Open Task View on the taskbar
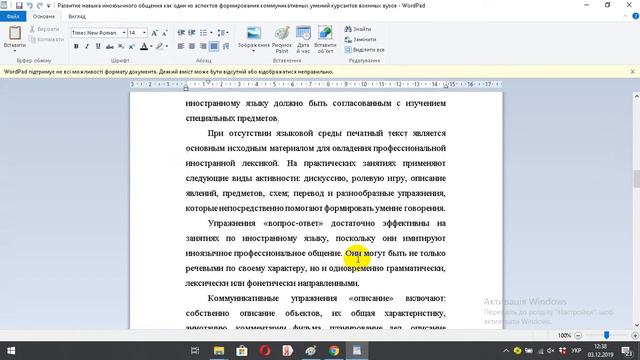Viewport: 640px width, 360px height. tap(195, 351)
